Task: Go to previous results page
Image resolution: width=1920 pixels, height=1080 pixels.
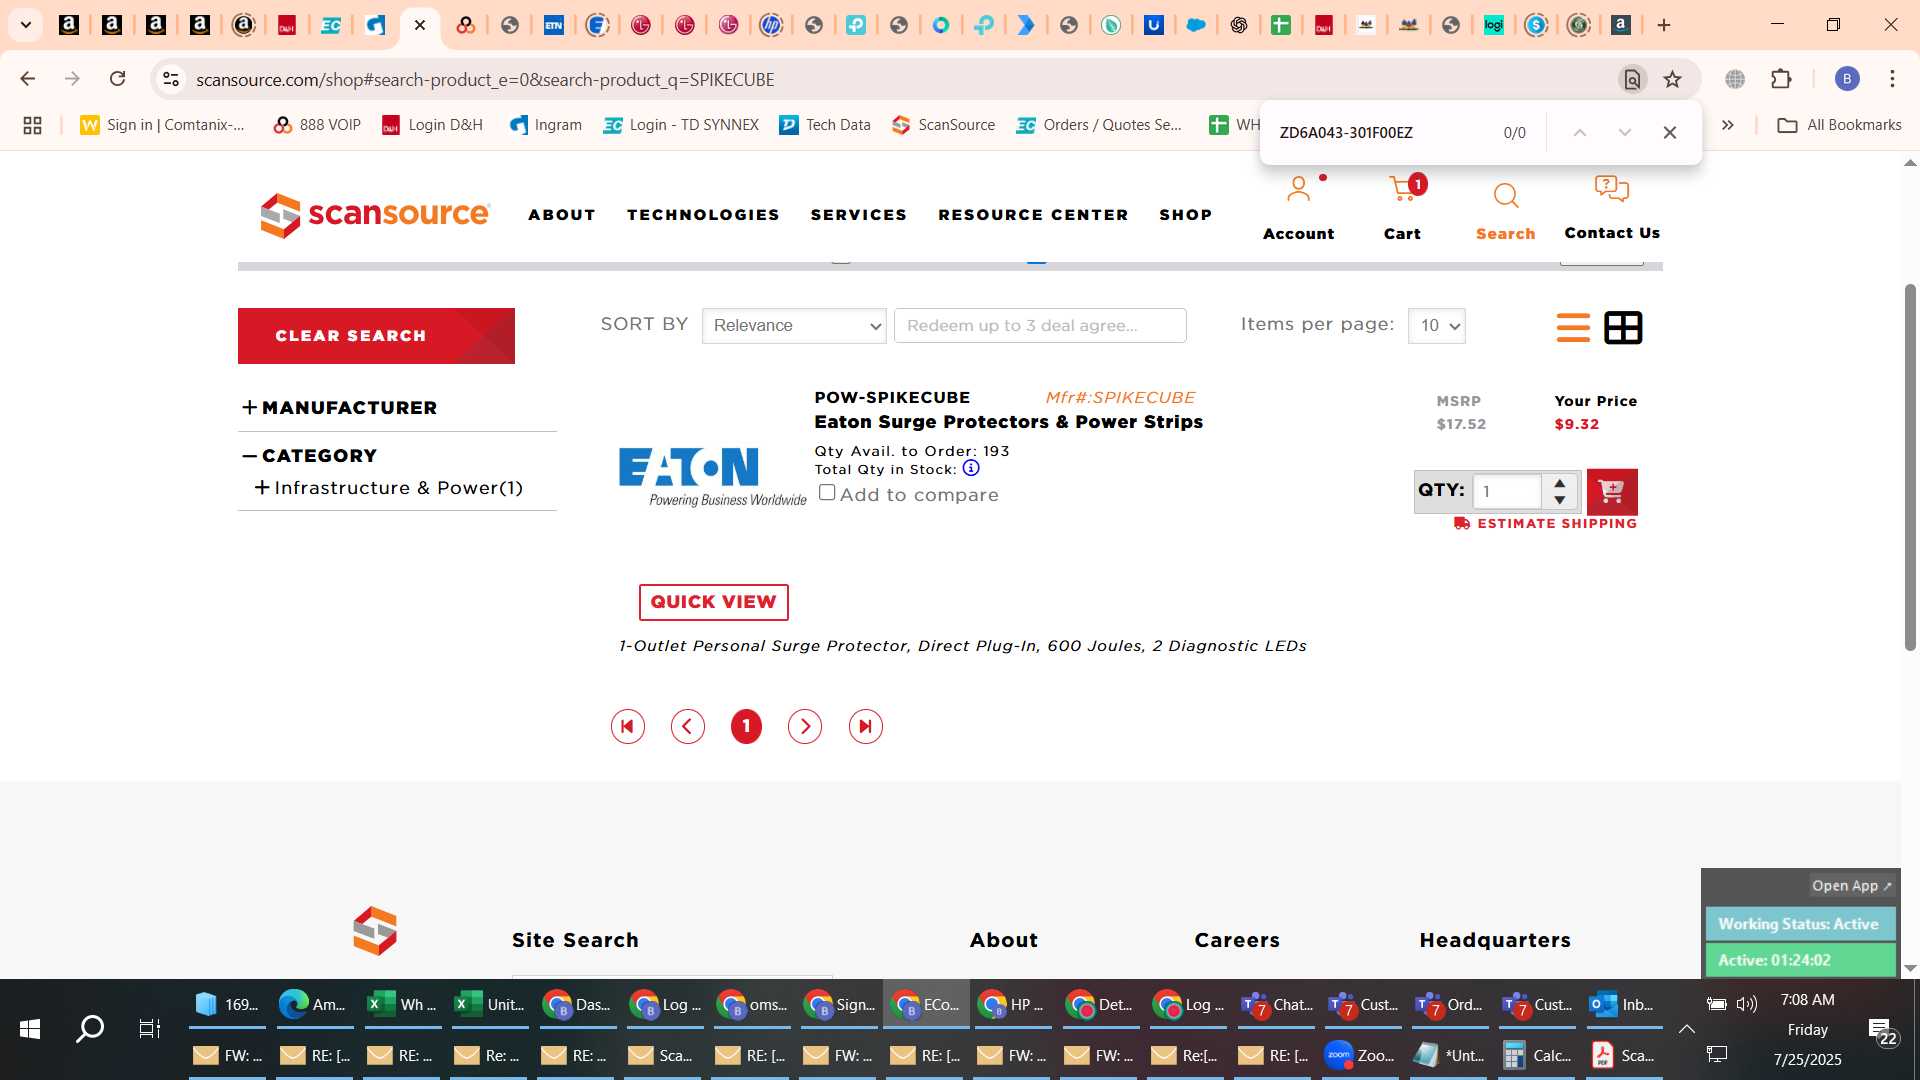Action: 687,726
